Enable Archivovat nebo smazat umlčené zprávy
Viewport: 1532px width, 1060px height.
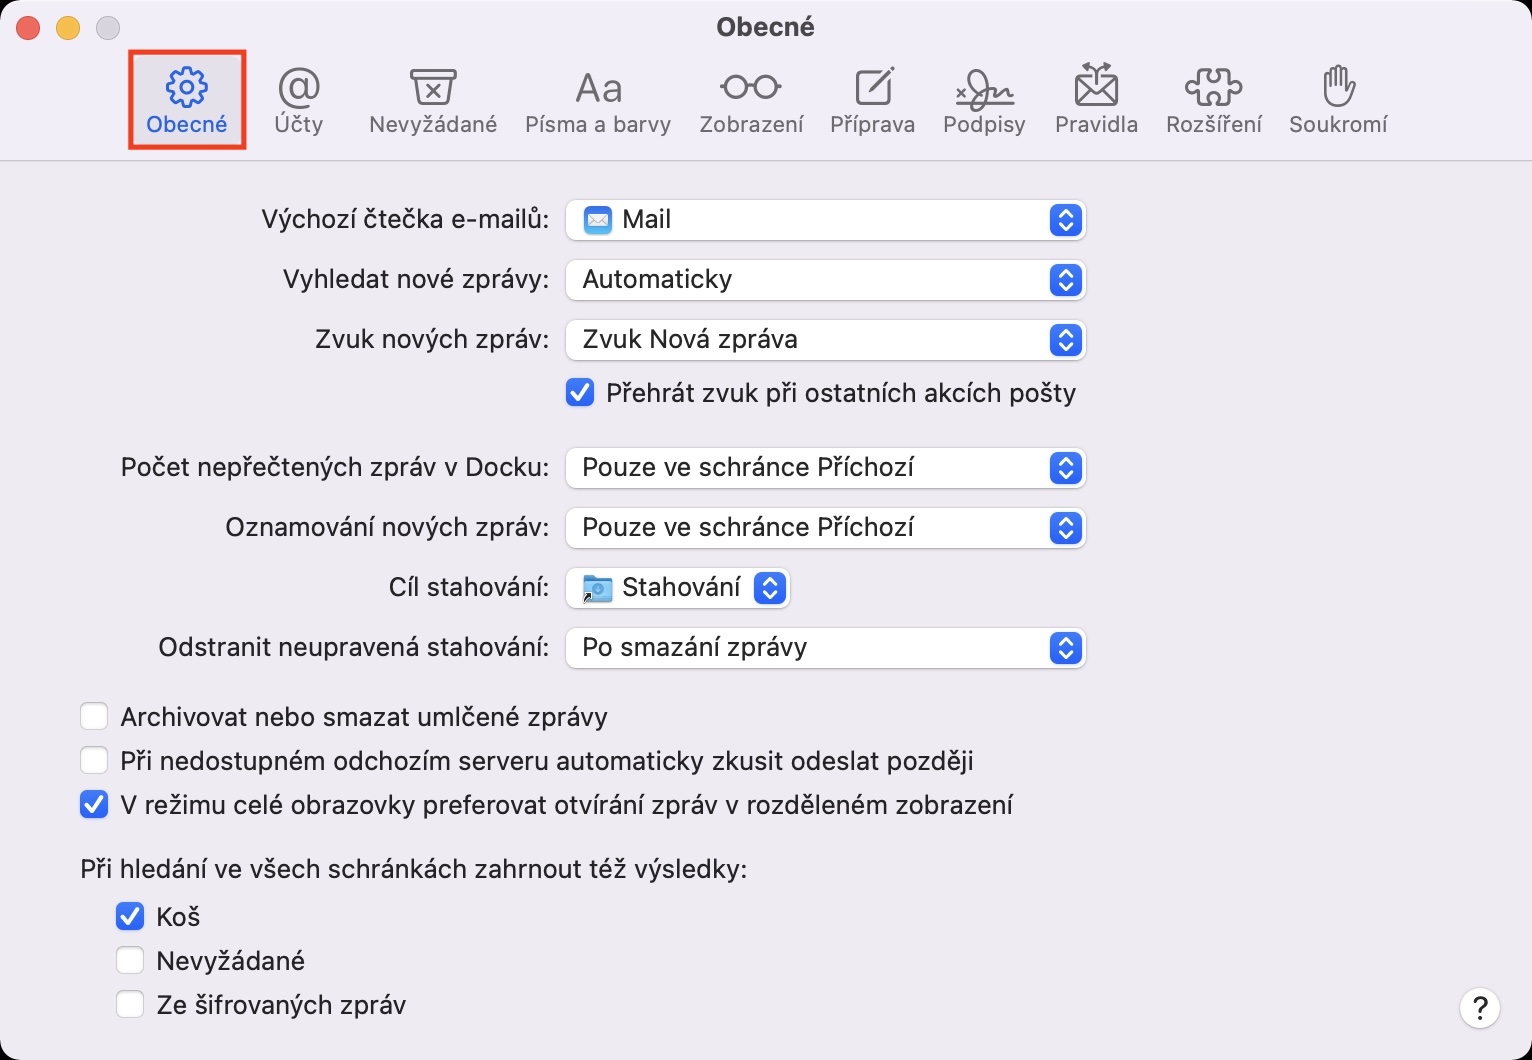coord(95,717)
